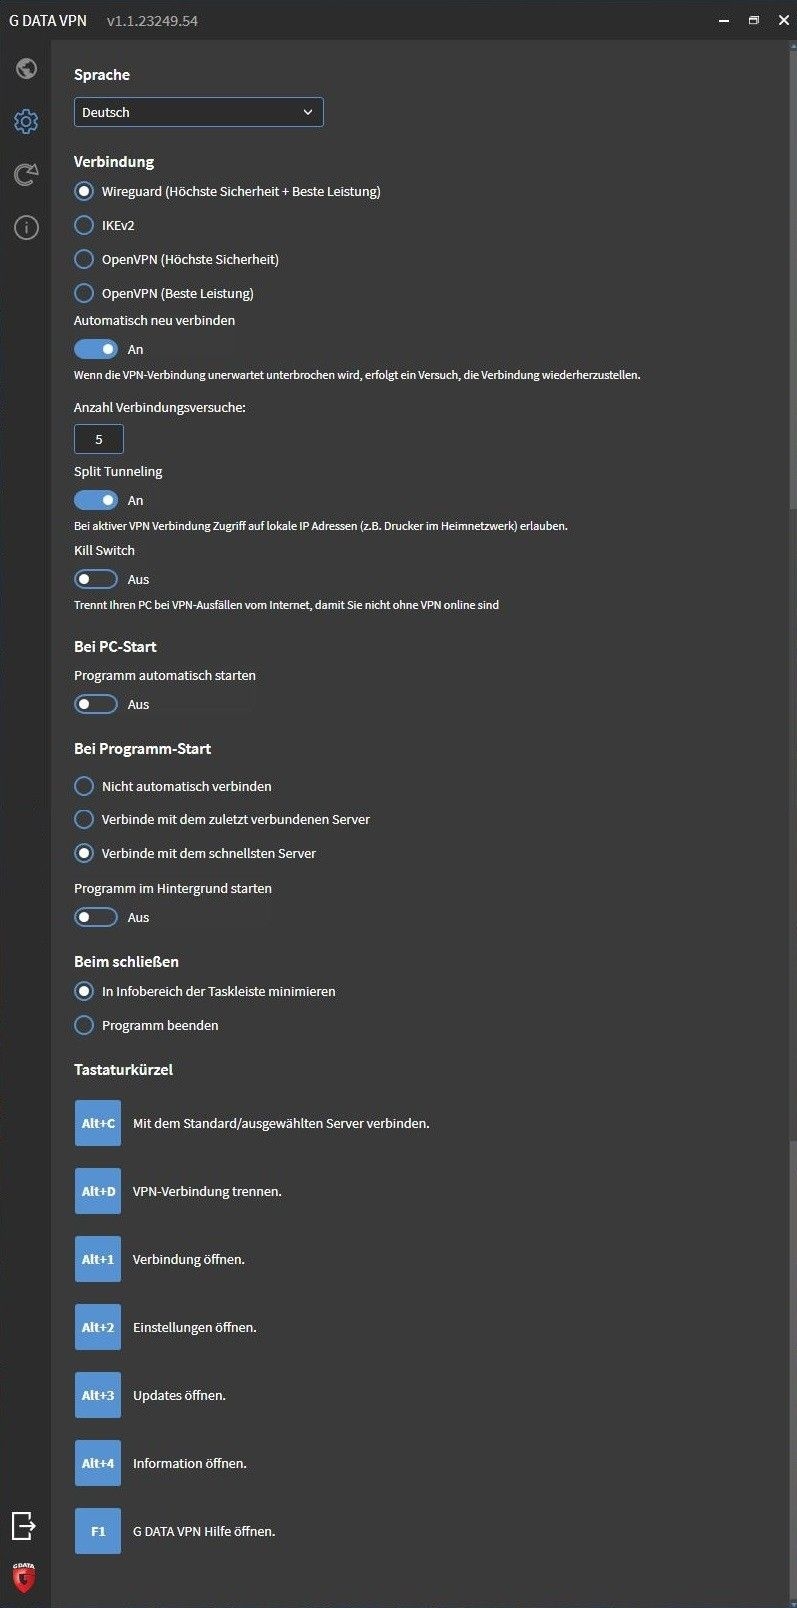Click the Anzahl Verbindungsversuche number field
The height and width of the screenshot is (1608, 797).
tap(99, 439)
